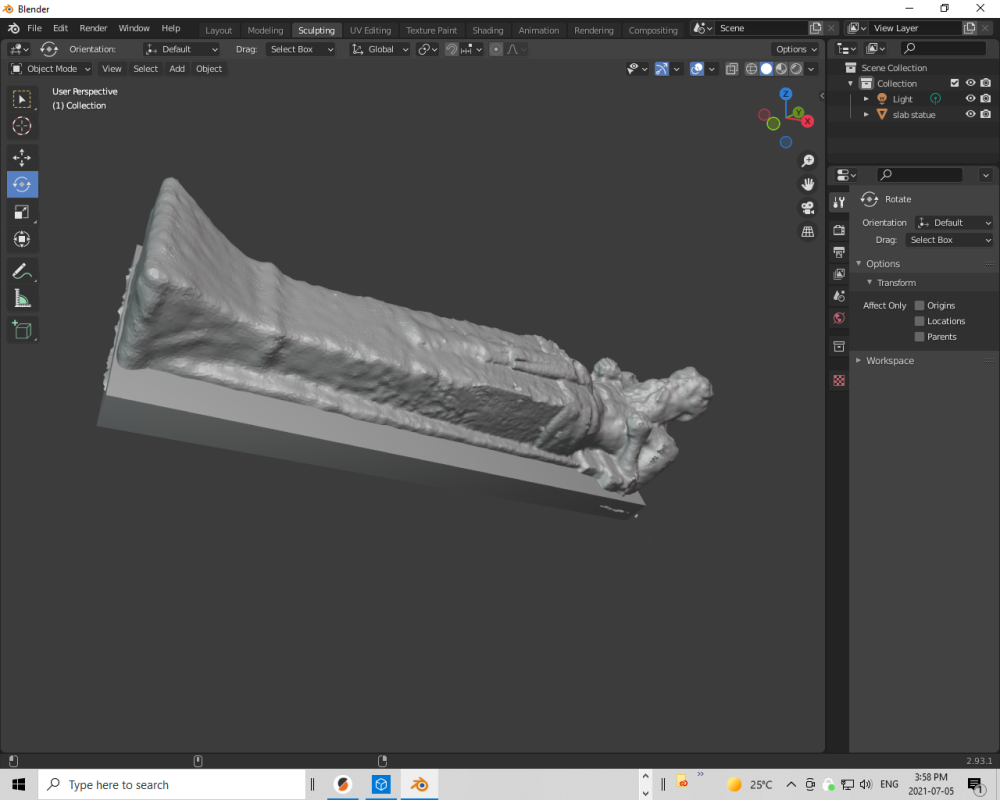Check the Locations option

[919, 321]
